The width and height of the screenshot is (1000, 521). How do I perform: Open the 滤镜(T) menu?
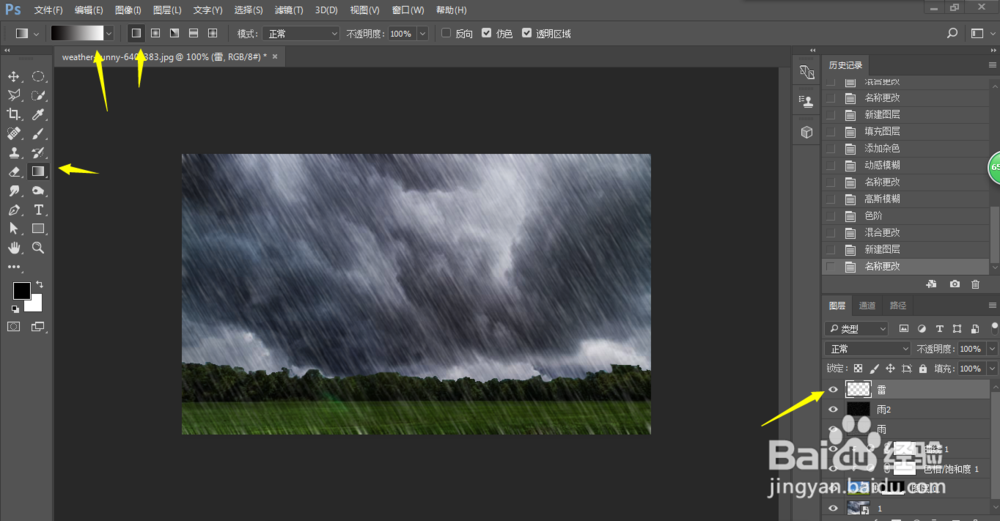pos(289,10)
